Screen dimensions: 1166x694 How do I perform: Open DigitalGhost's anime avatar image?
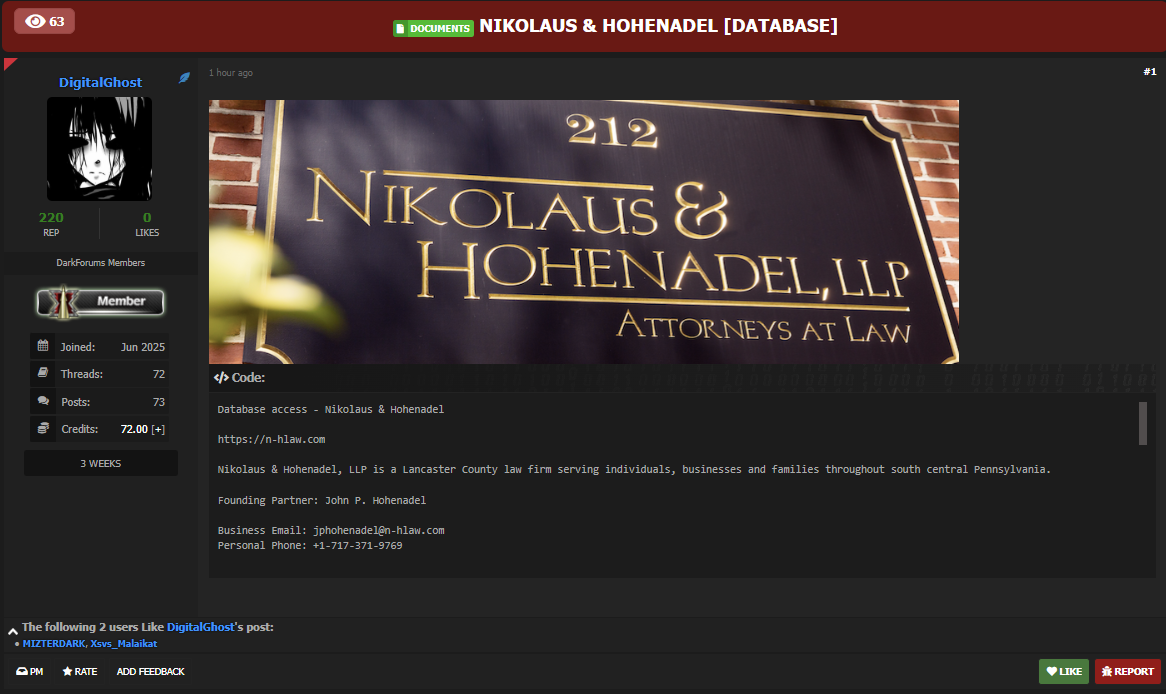coord(100,149)
